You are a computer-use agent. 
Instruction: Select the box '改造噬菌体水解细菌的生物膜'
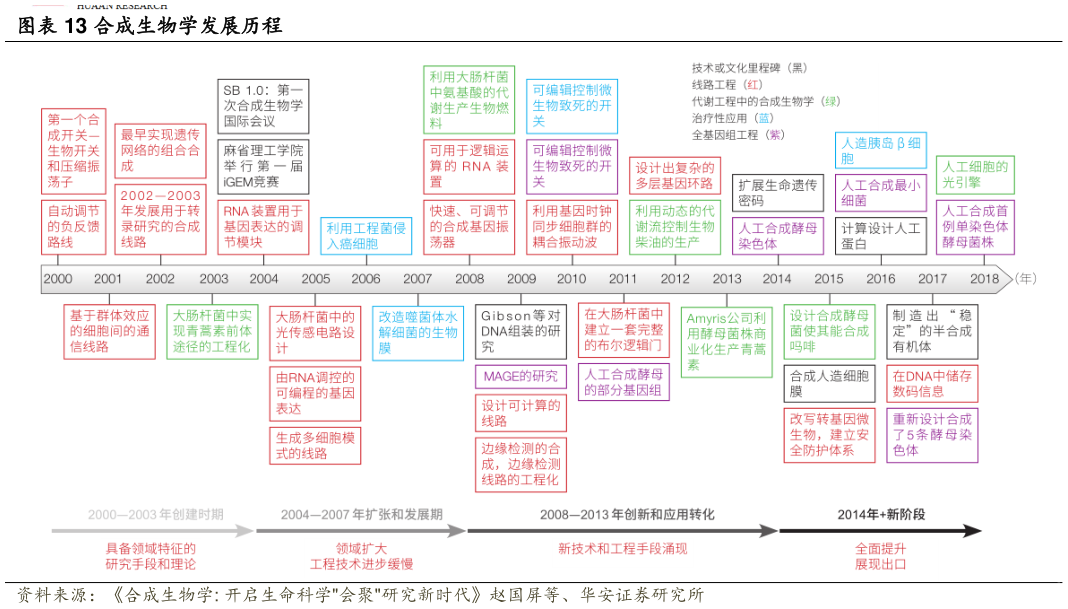(x=418, y=332)
